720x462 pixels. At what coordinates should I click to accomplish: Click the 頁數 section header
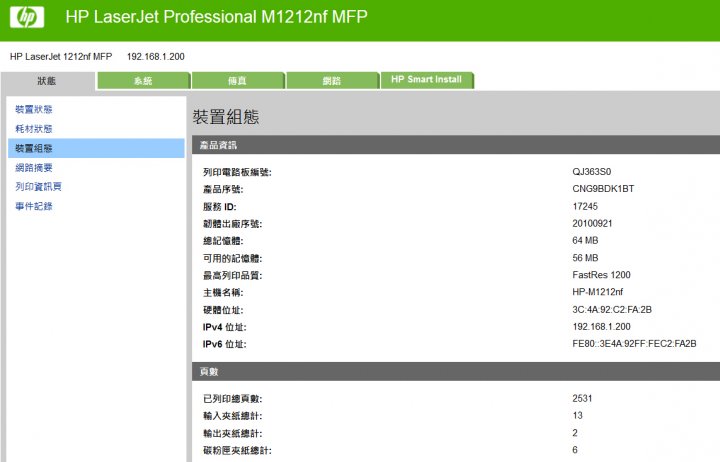pyautogui.click(x=456, y=372)
